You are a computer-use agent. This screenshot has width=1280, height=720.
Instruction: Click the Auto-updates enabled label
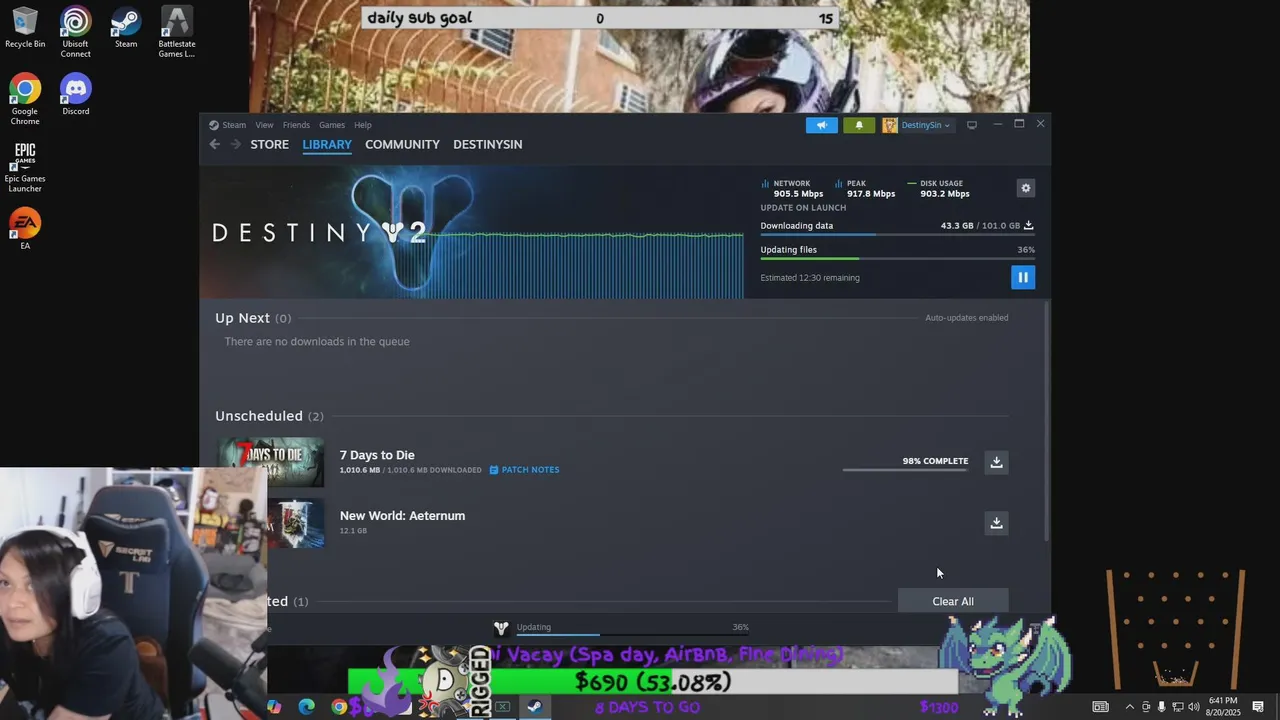pos(966,318)
